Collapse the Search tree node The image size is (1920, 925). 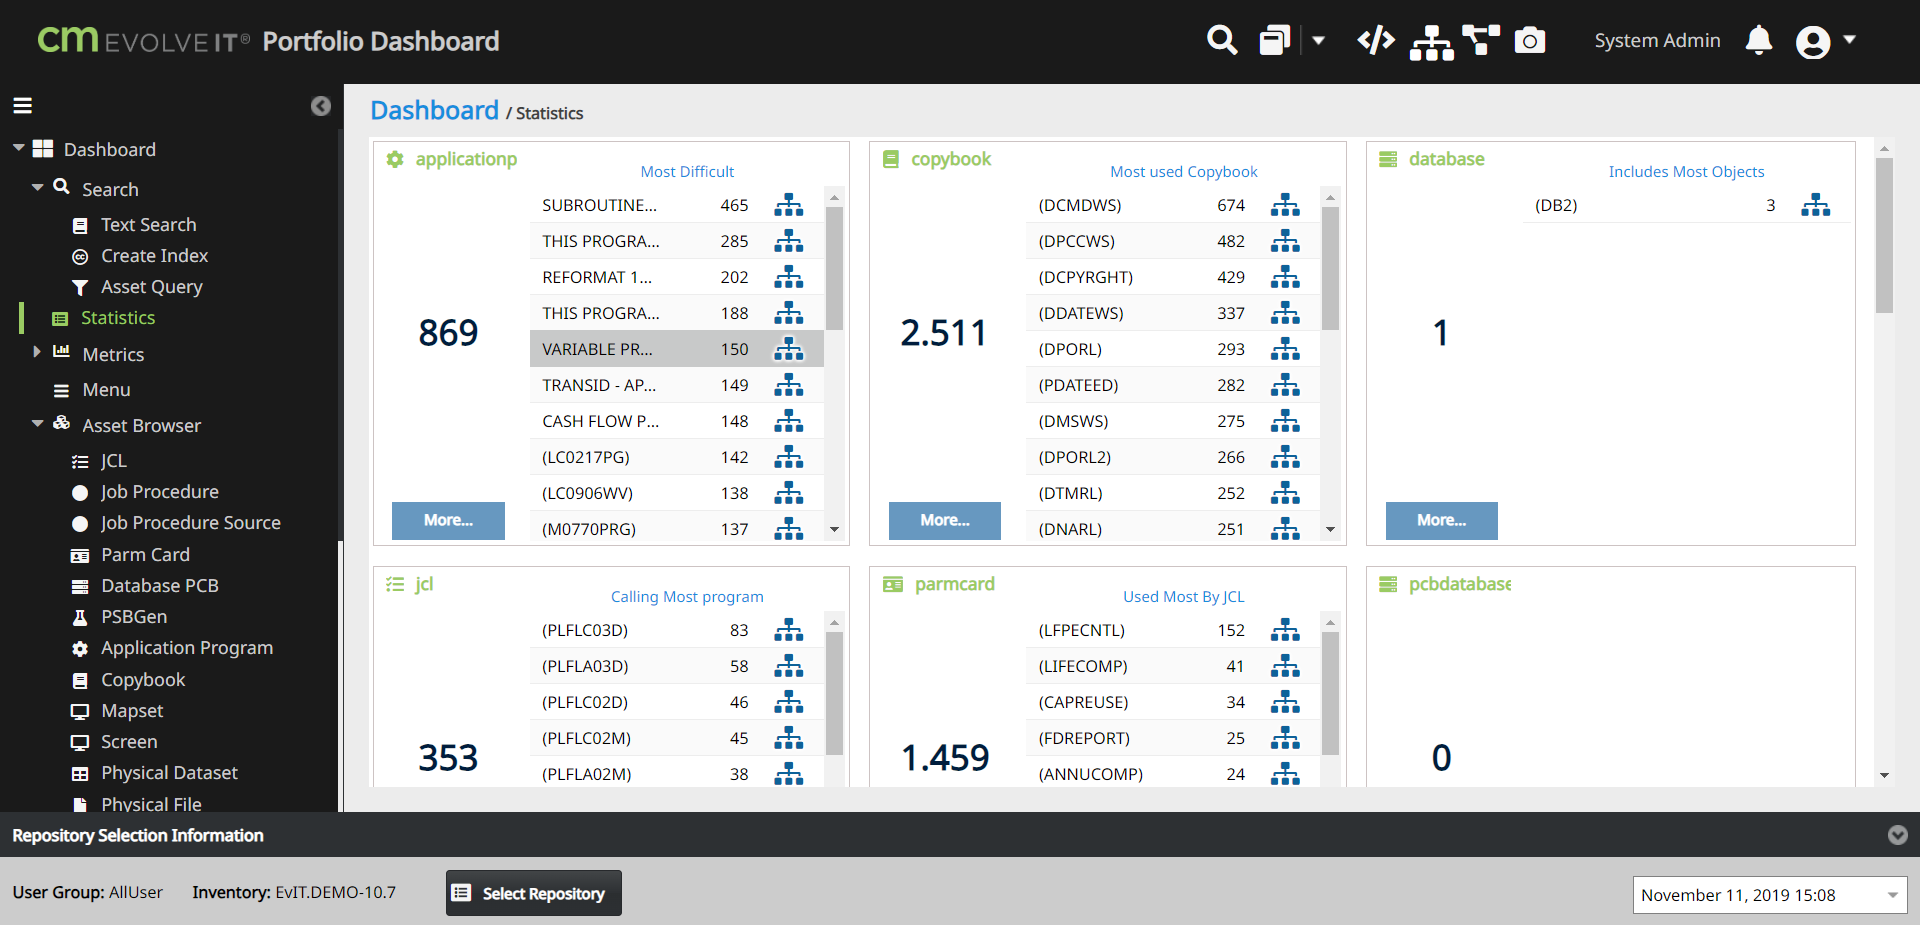pyautogui.click(x=37, y=188)
